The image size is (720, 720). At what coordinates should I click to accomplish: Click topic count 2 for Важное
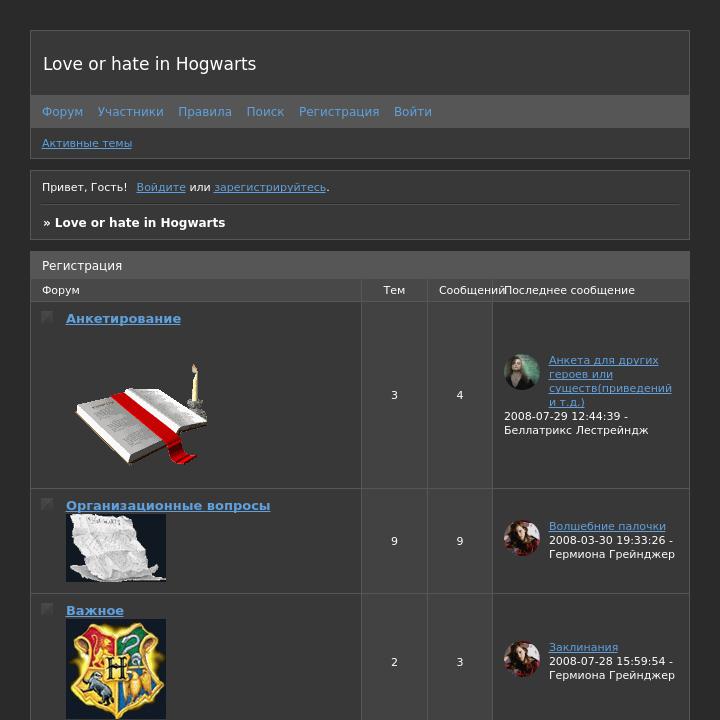click(x=394, y=662)
